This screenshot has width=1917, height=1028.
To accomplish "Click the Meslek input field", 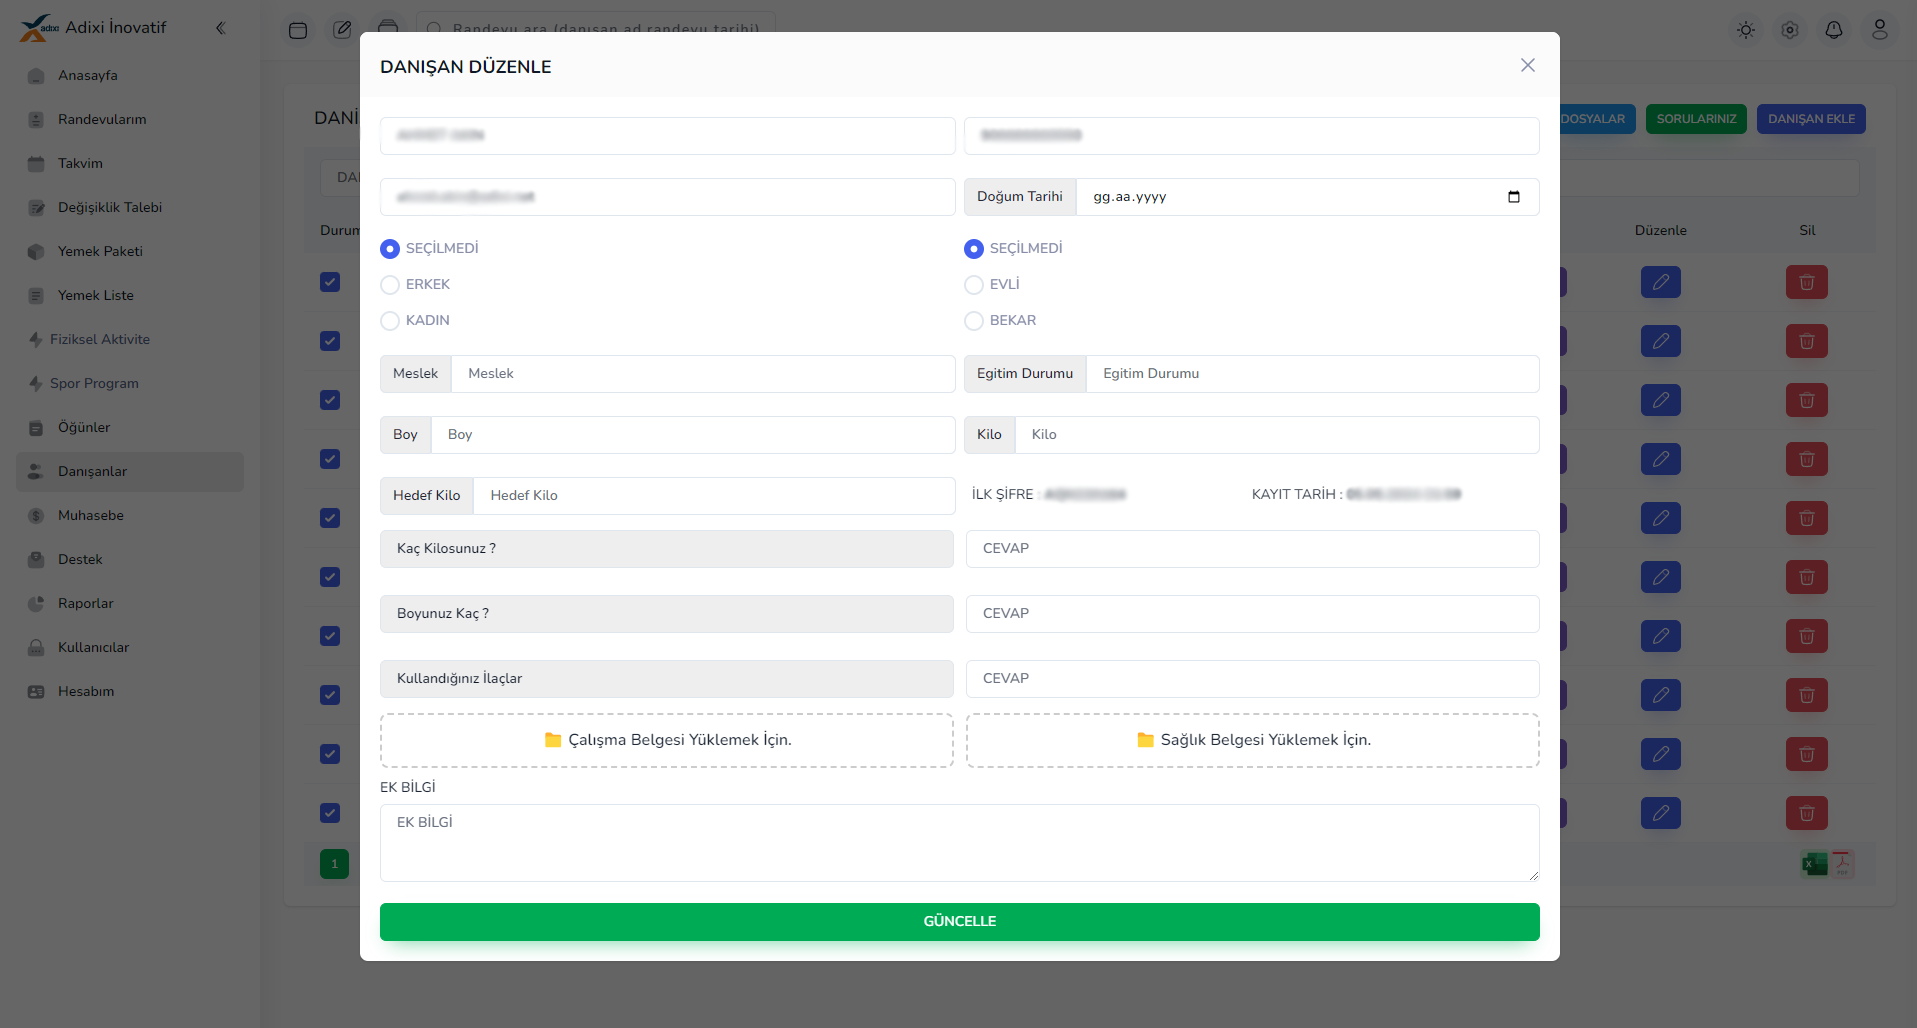I will point(703,374).
